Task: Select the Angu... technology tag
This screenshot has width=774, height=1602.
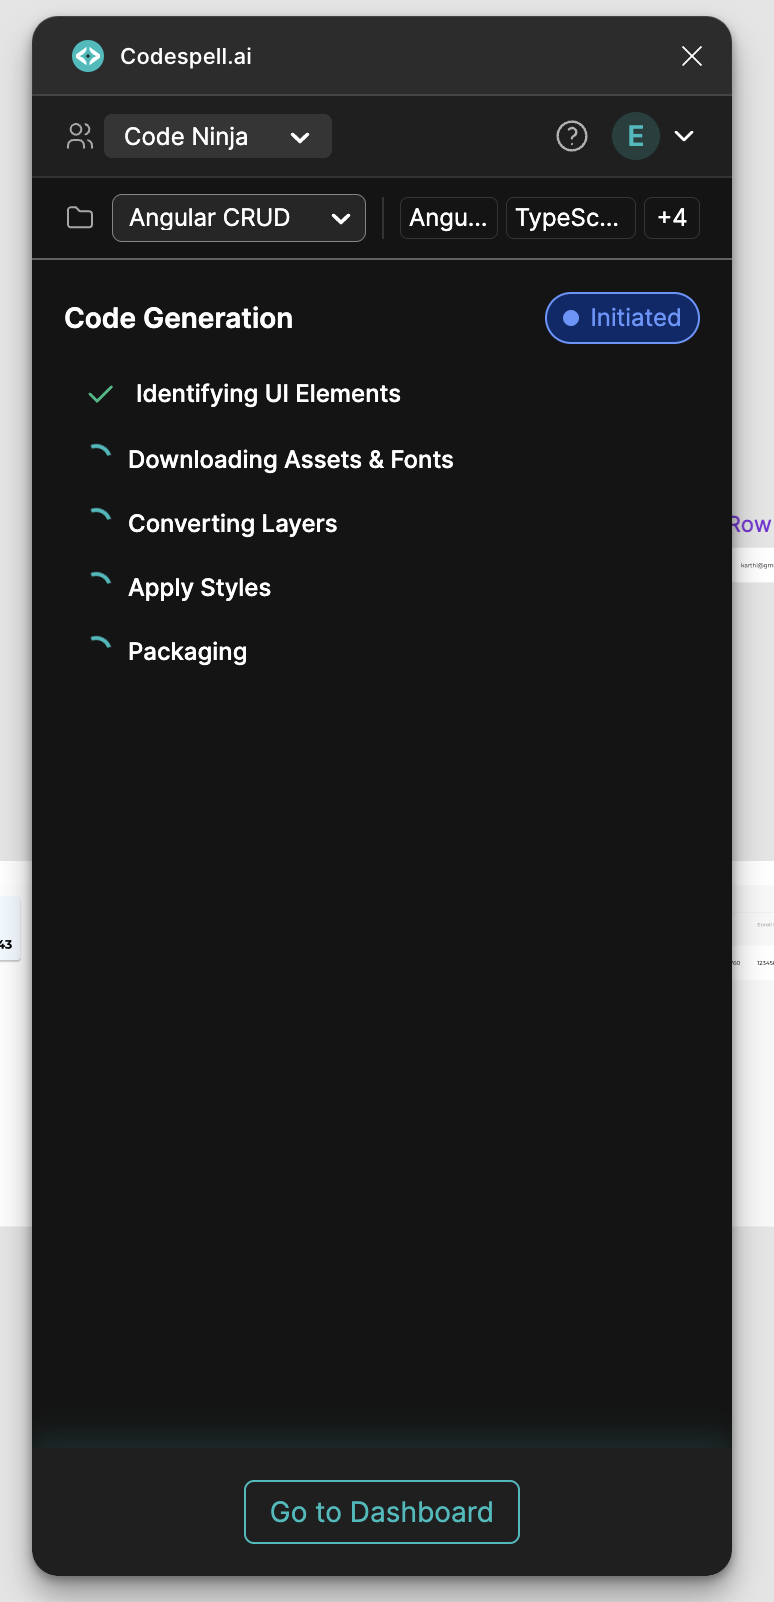Action: point(449,218)
